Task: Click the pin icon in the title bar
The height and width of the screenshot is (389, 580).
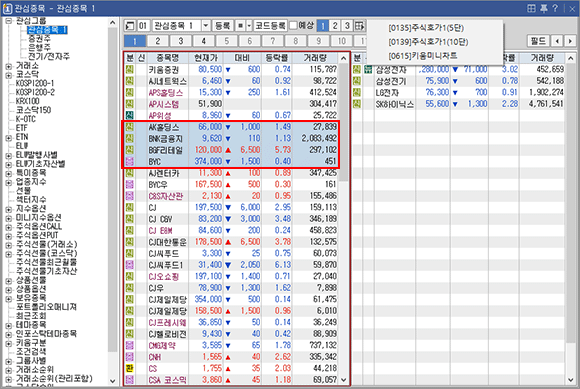Action: point(544,8)
